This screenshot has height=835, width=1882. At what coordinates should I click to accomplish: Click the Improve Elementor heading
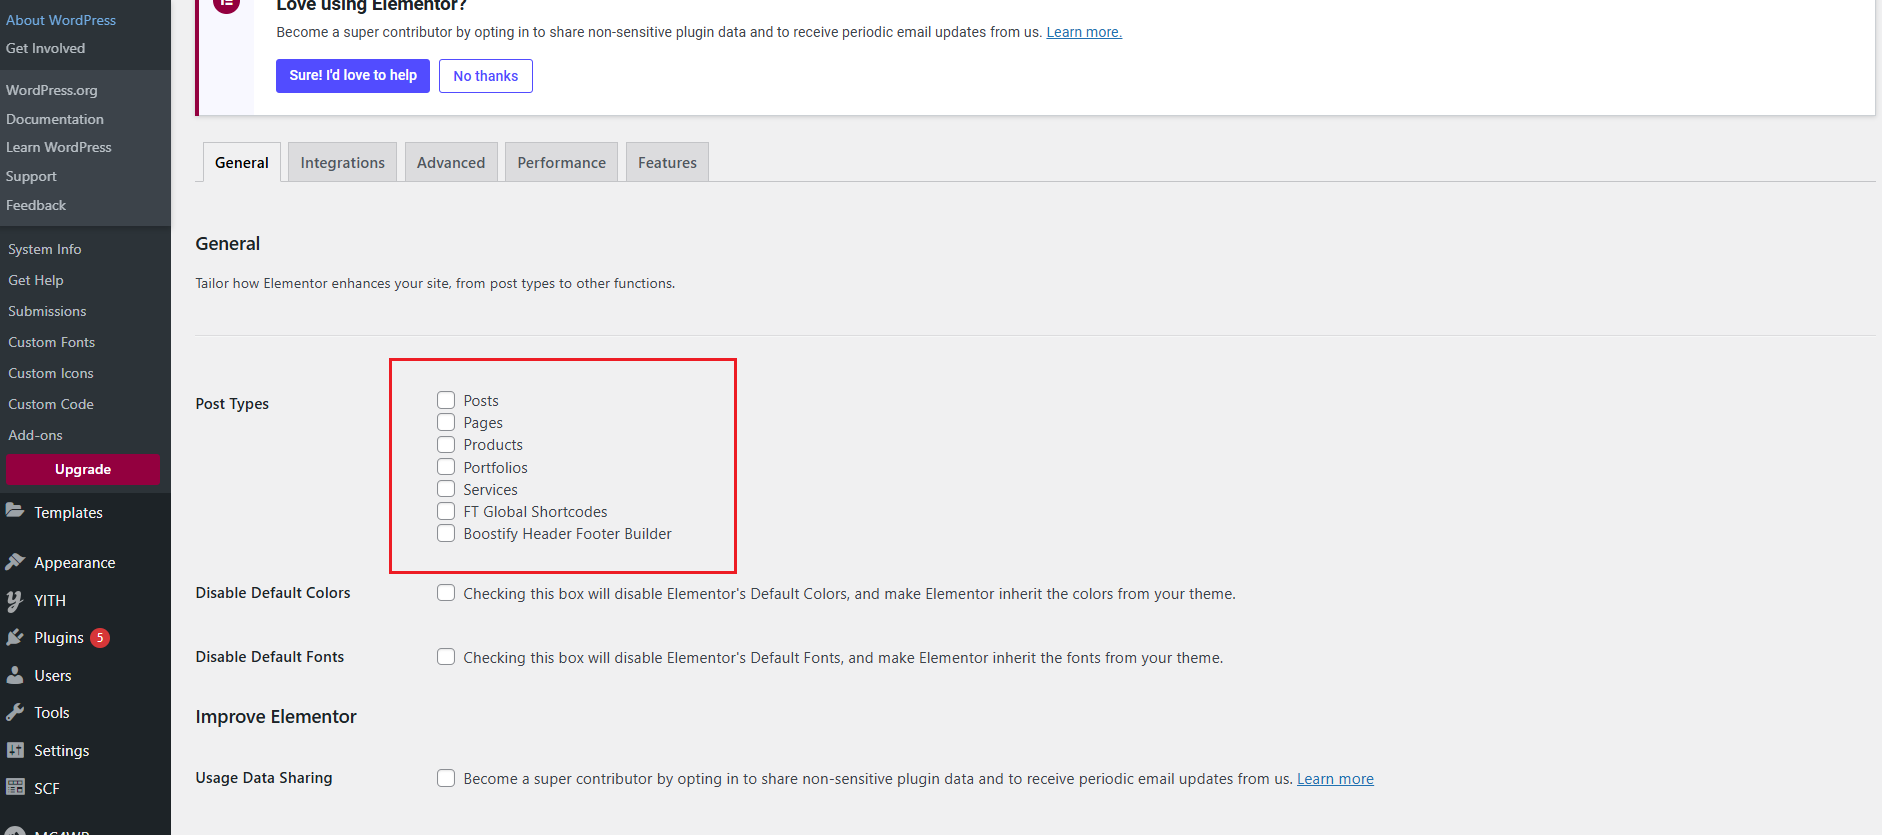pos(276,716)
